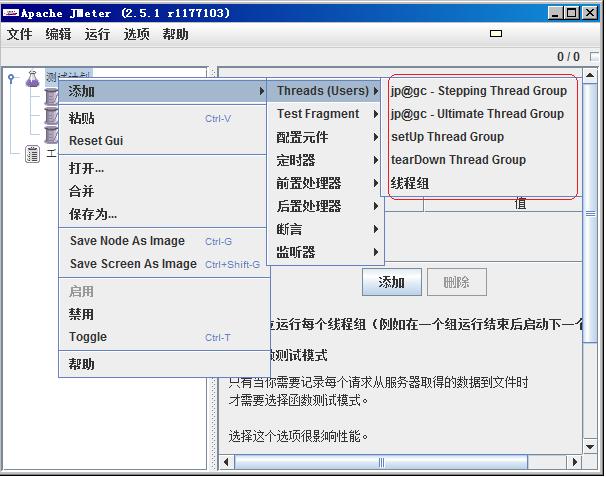Expand the 定时器 submenu
This screenshot has height=477, width=606.
coord(325,160)
